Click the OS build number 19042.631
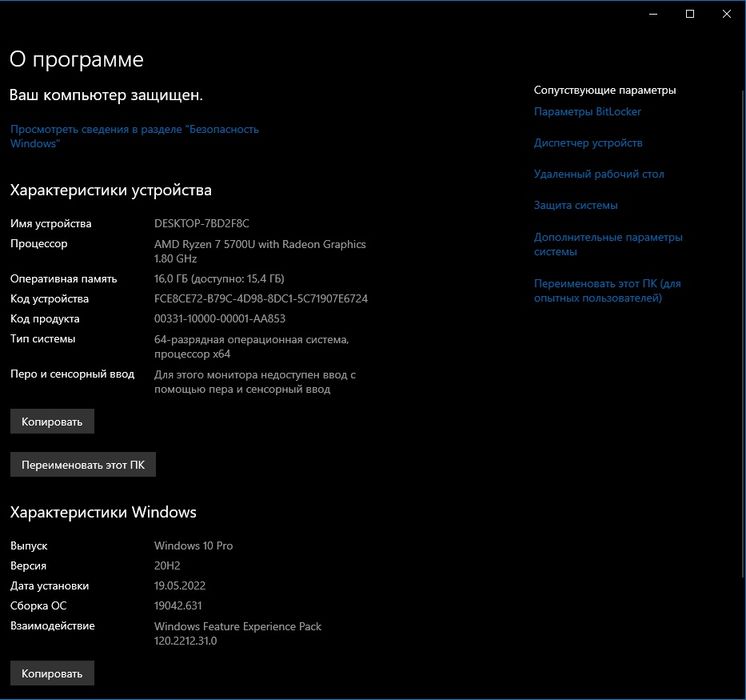Screen dimensions: 746x700 click(x=180, y=606)
